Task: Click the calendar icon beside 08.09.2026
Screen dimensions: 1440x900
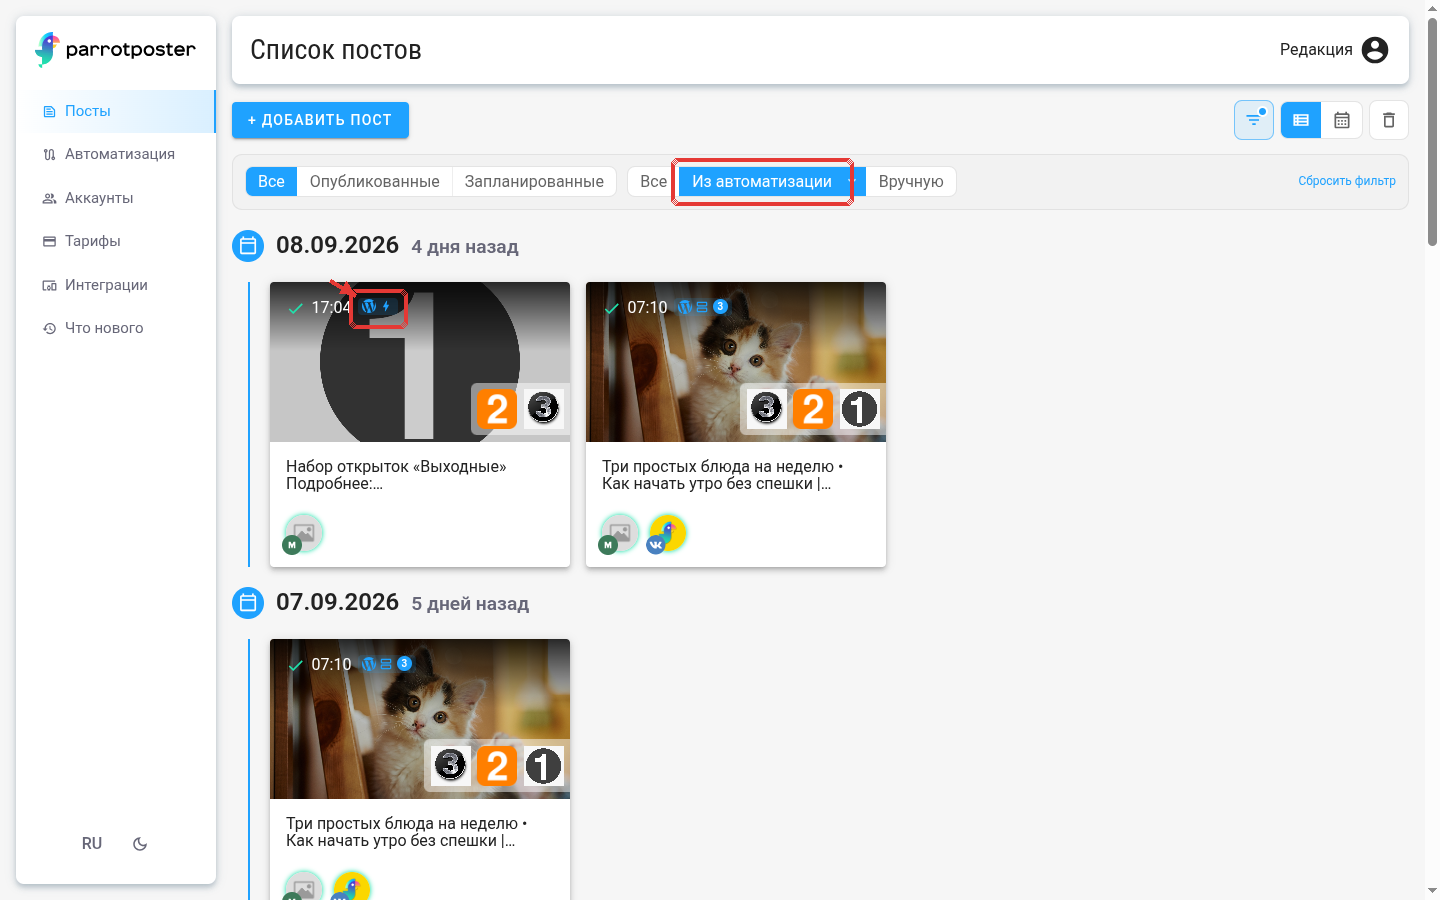Action: 248,246
